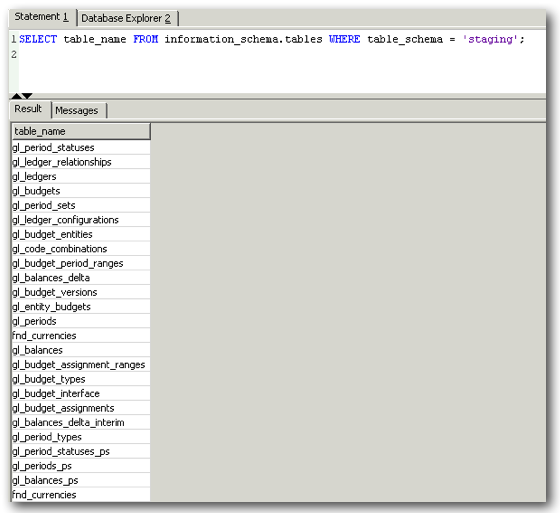
Task: Select the gl_balances row
Action: tap(81, 350)
